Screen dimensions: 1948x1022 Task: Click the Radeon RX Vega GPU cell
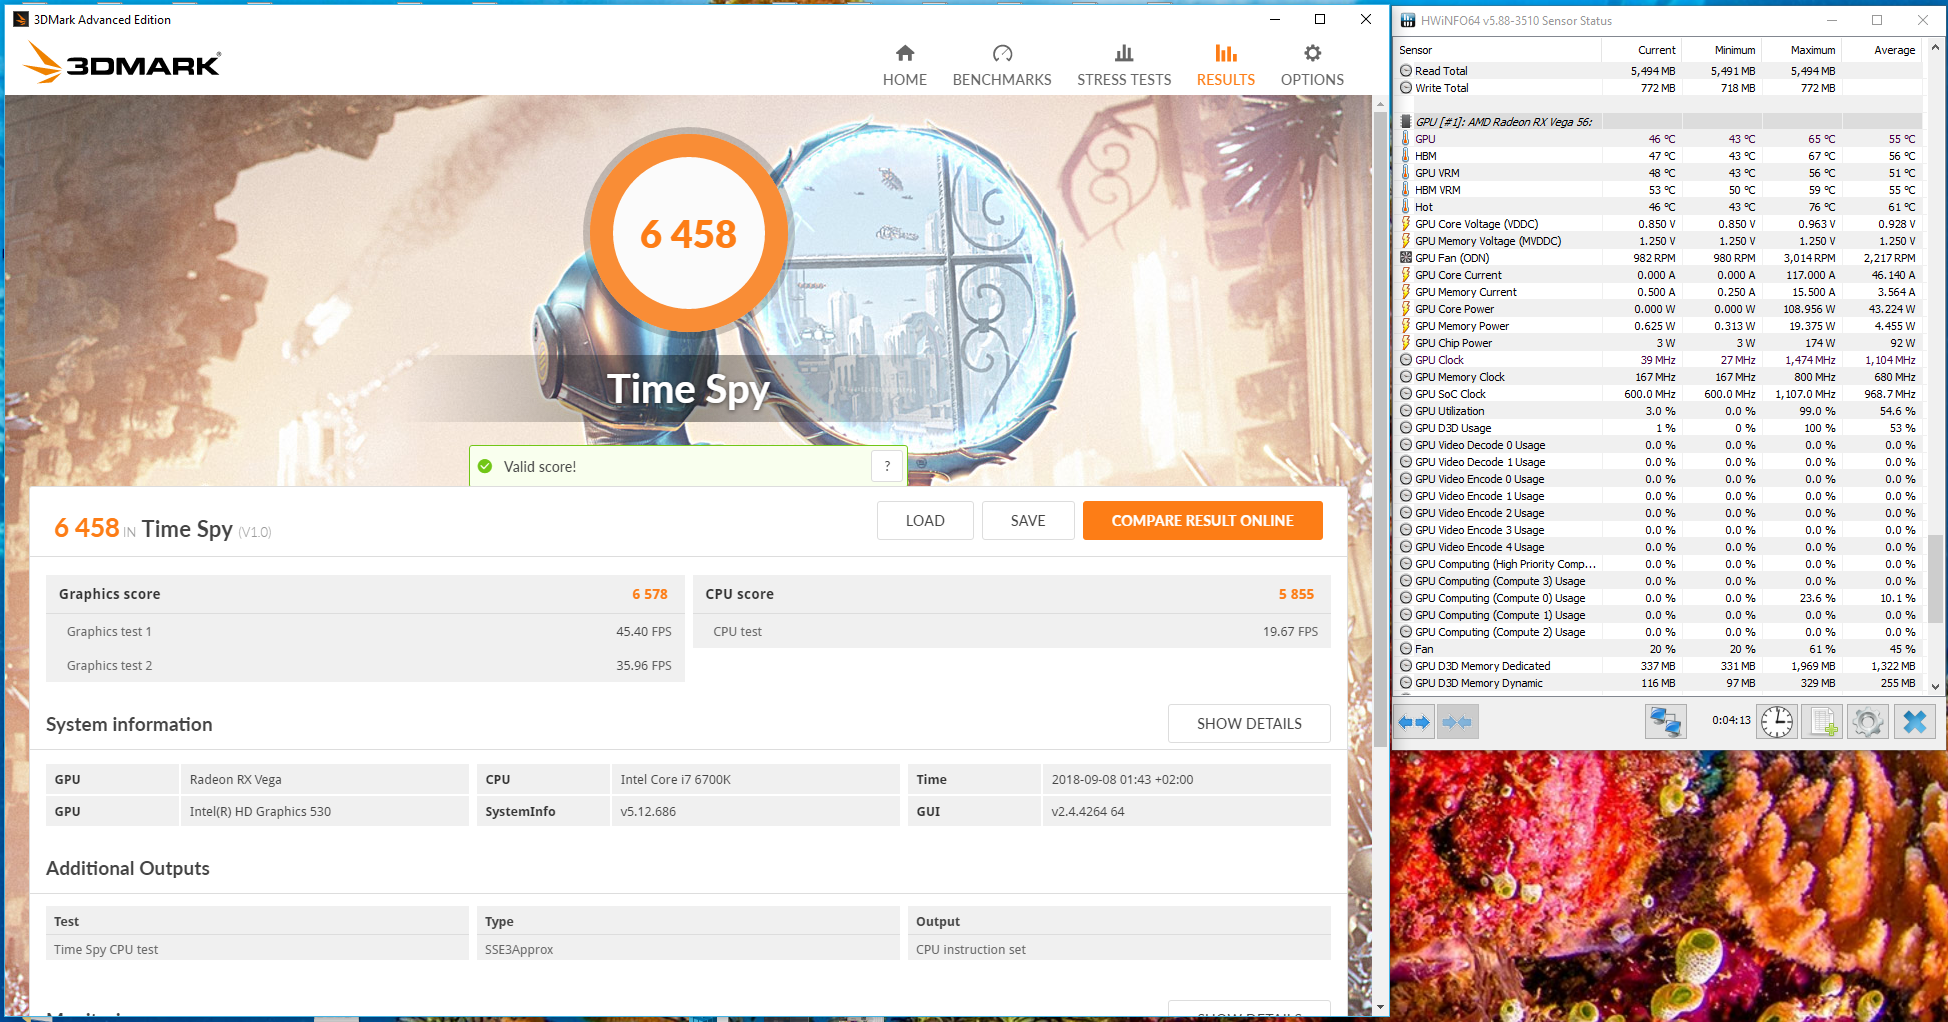[x=324, y=779]
